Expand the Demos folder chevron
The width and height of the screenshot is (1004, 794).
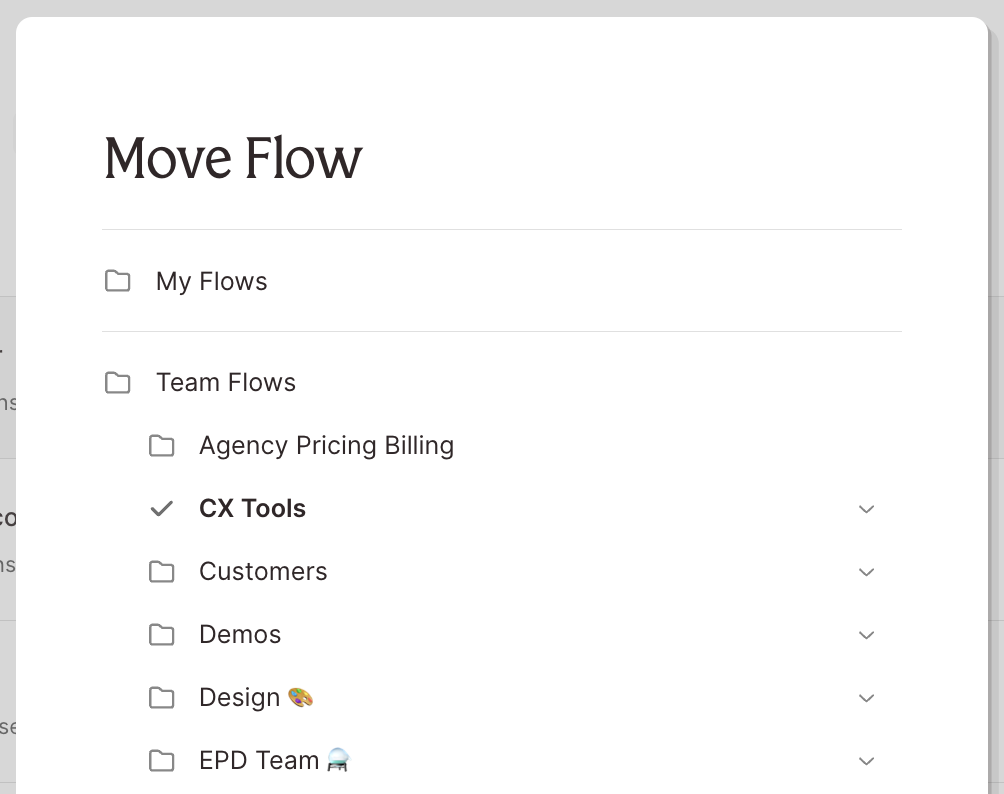[866, 635]
